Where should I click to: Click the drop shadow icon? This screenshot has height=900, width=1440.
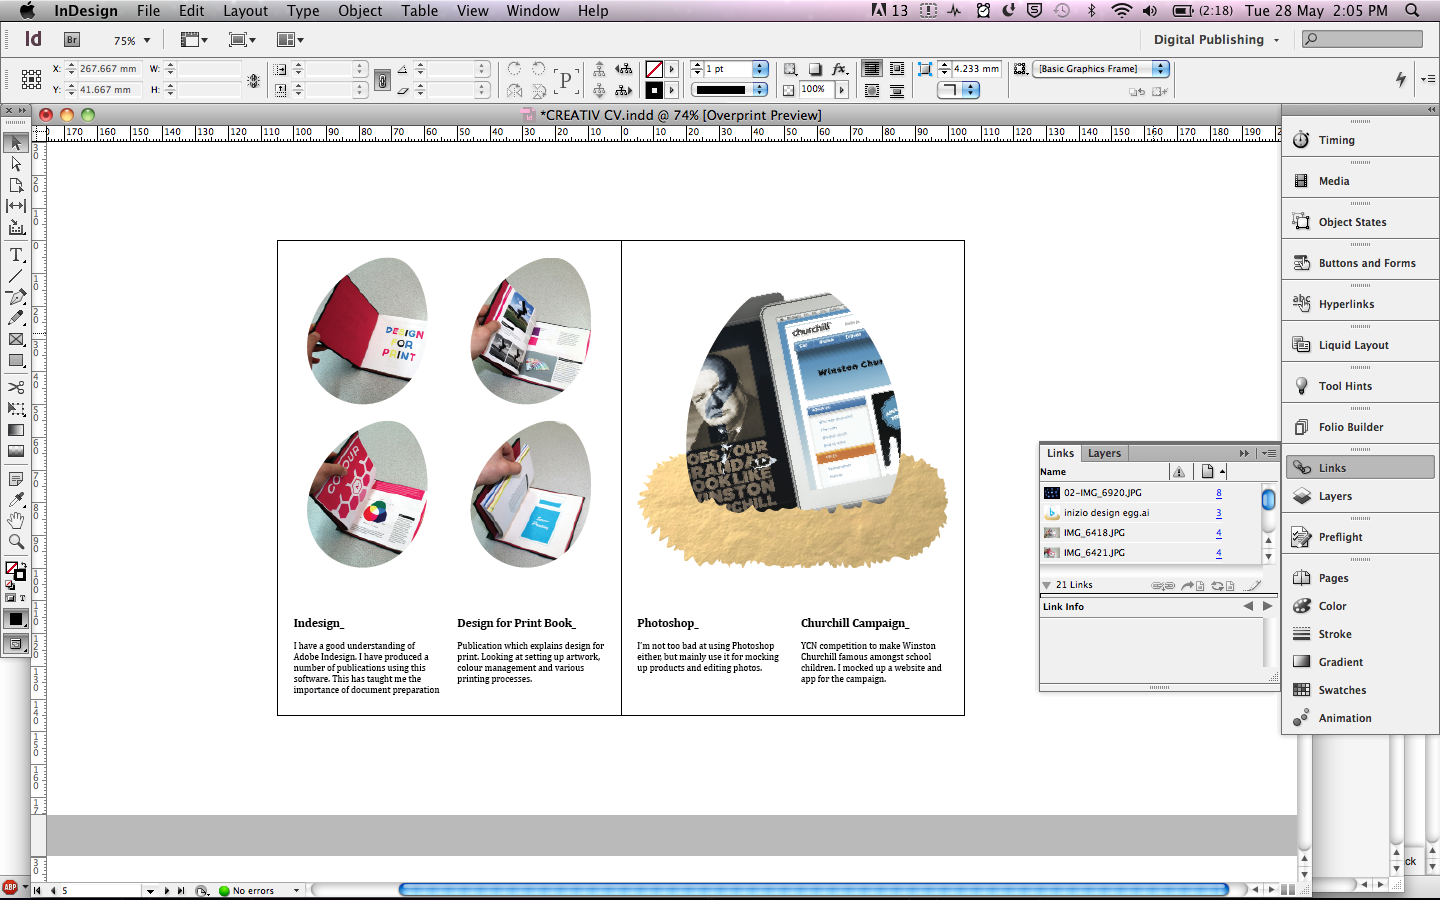tap(815, 69)
